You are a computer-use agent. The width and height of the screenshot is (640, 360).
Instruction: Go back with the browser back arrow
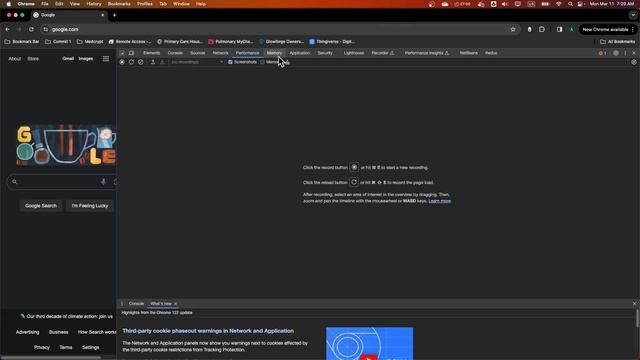point(7,29)
